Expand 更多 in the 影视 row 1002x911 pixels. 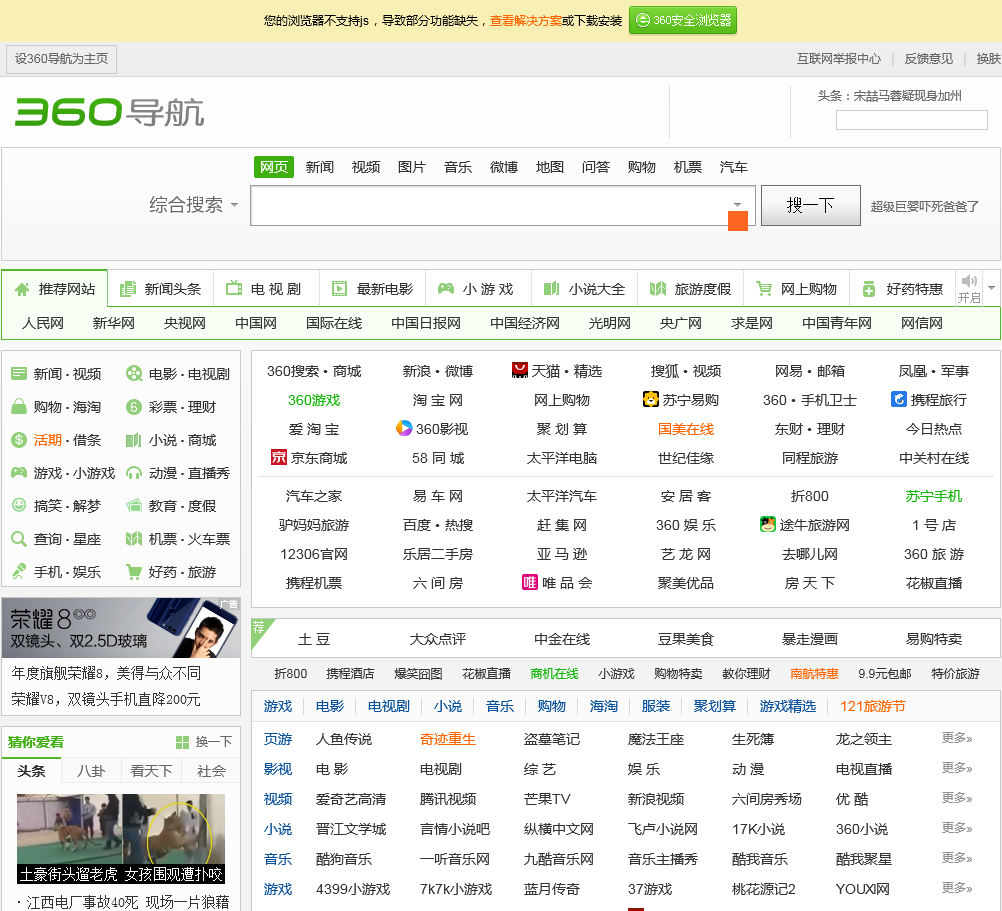(957, 769)
